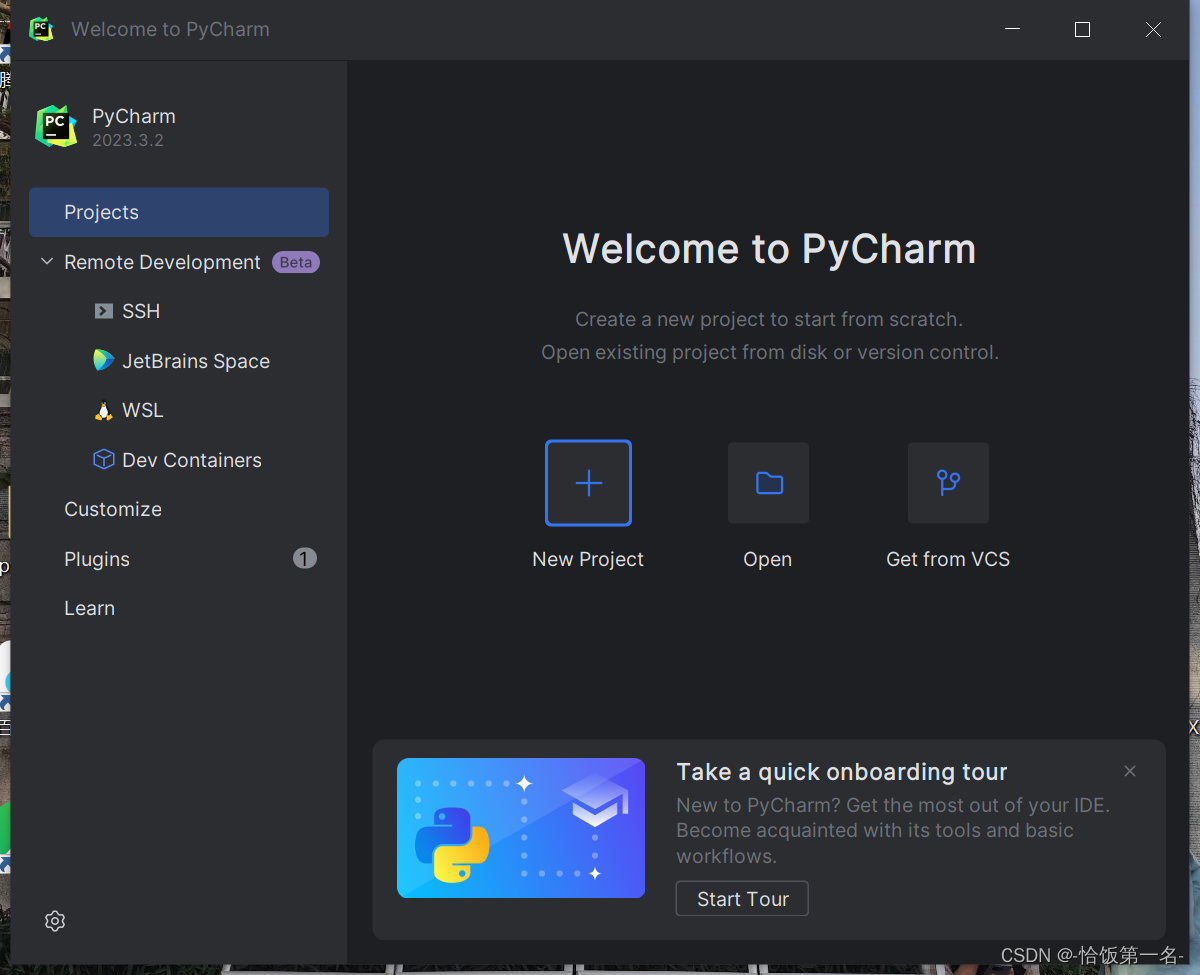
Task: Click the SSH terminal icon
Action: pyautogui.click(x=103, y=311)
